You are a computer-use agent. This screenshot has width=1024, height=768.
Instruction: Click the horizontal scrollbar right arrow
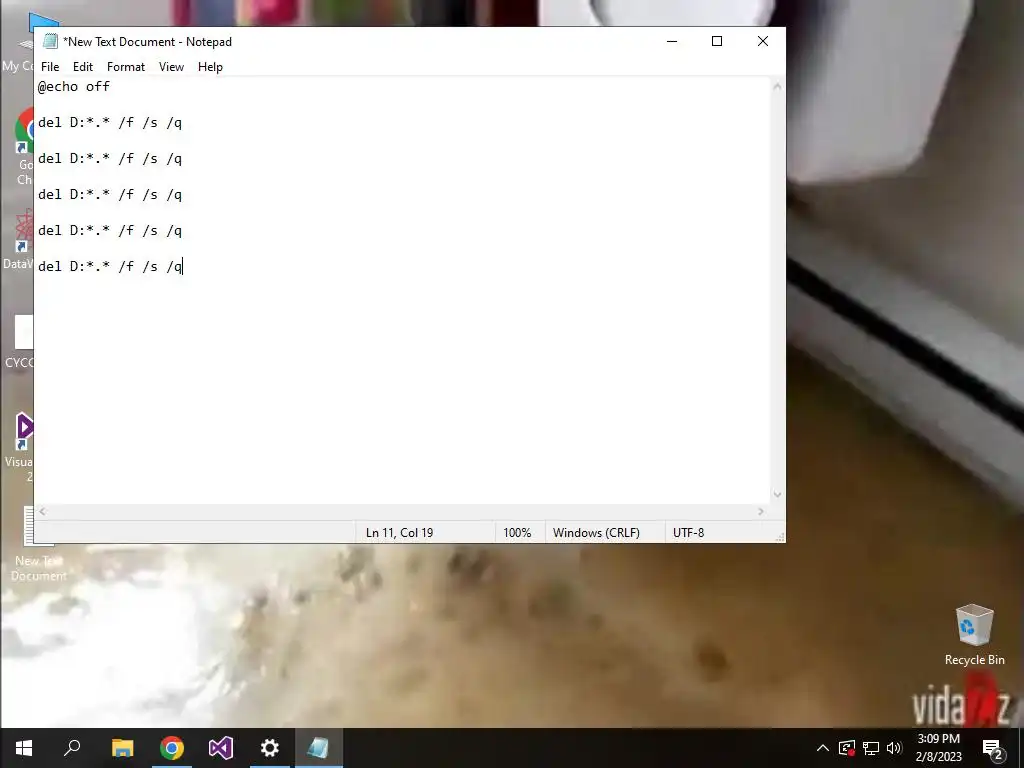click(761, 511)
